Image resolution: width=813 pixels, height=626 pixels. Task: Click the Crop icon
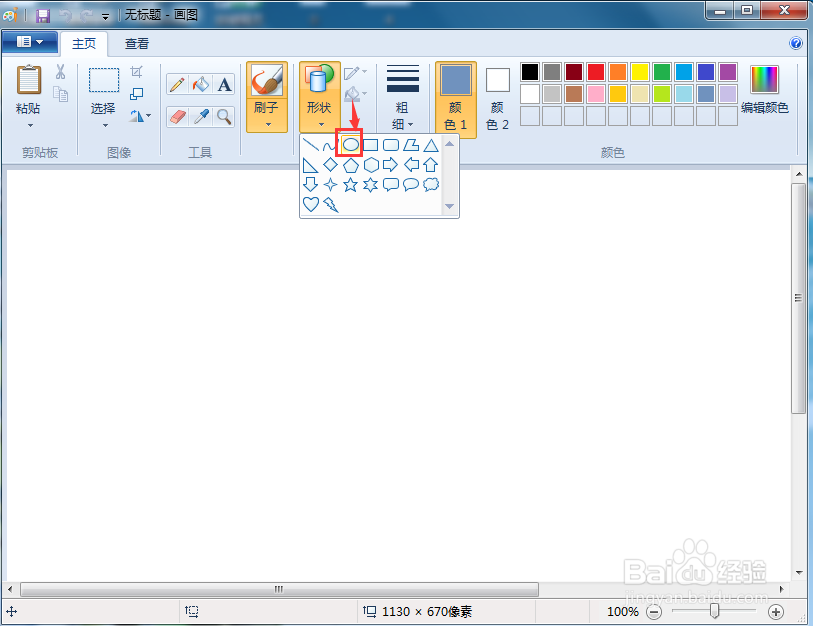pos(136,72)
